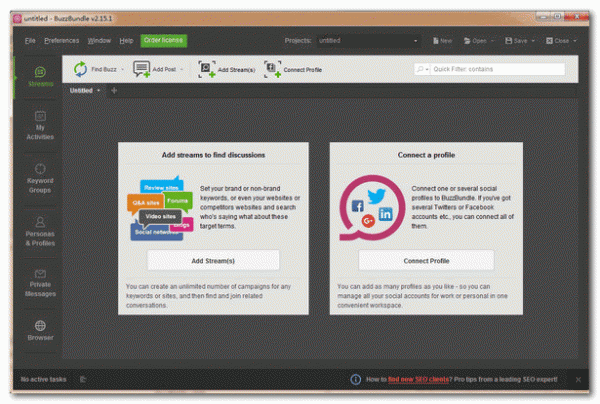Screen dimensions: 600x404
Task: Click the Close project button
Action: pyautogui.click(x=558, y=41)
